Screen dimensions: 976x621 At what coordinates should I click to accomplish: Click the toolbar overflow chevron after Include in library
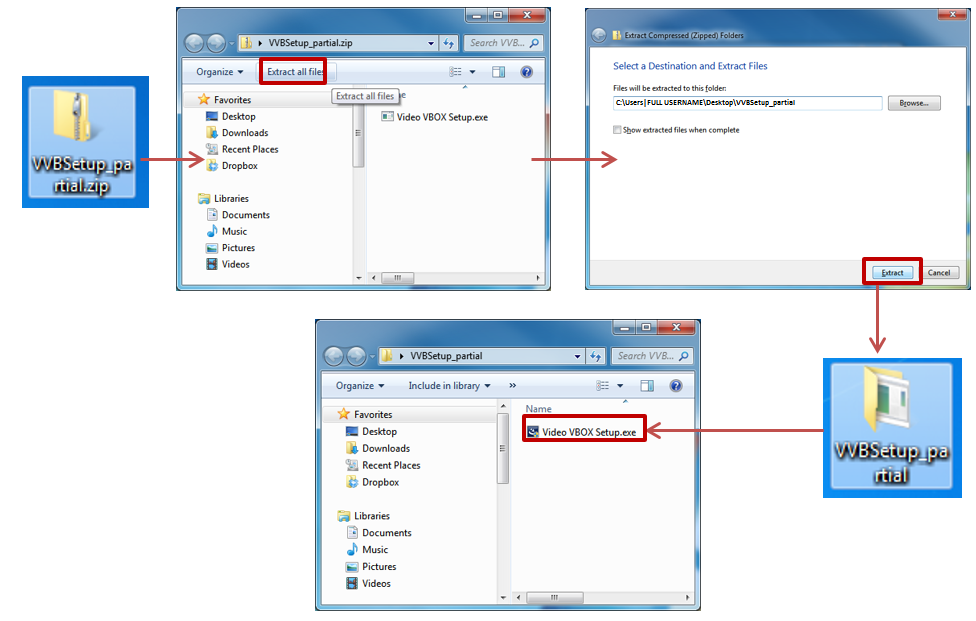(513, 386)
